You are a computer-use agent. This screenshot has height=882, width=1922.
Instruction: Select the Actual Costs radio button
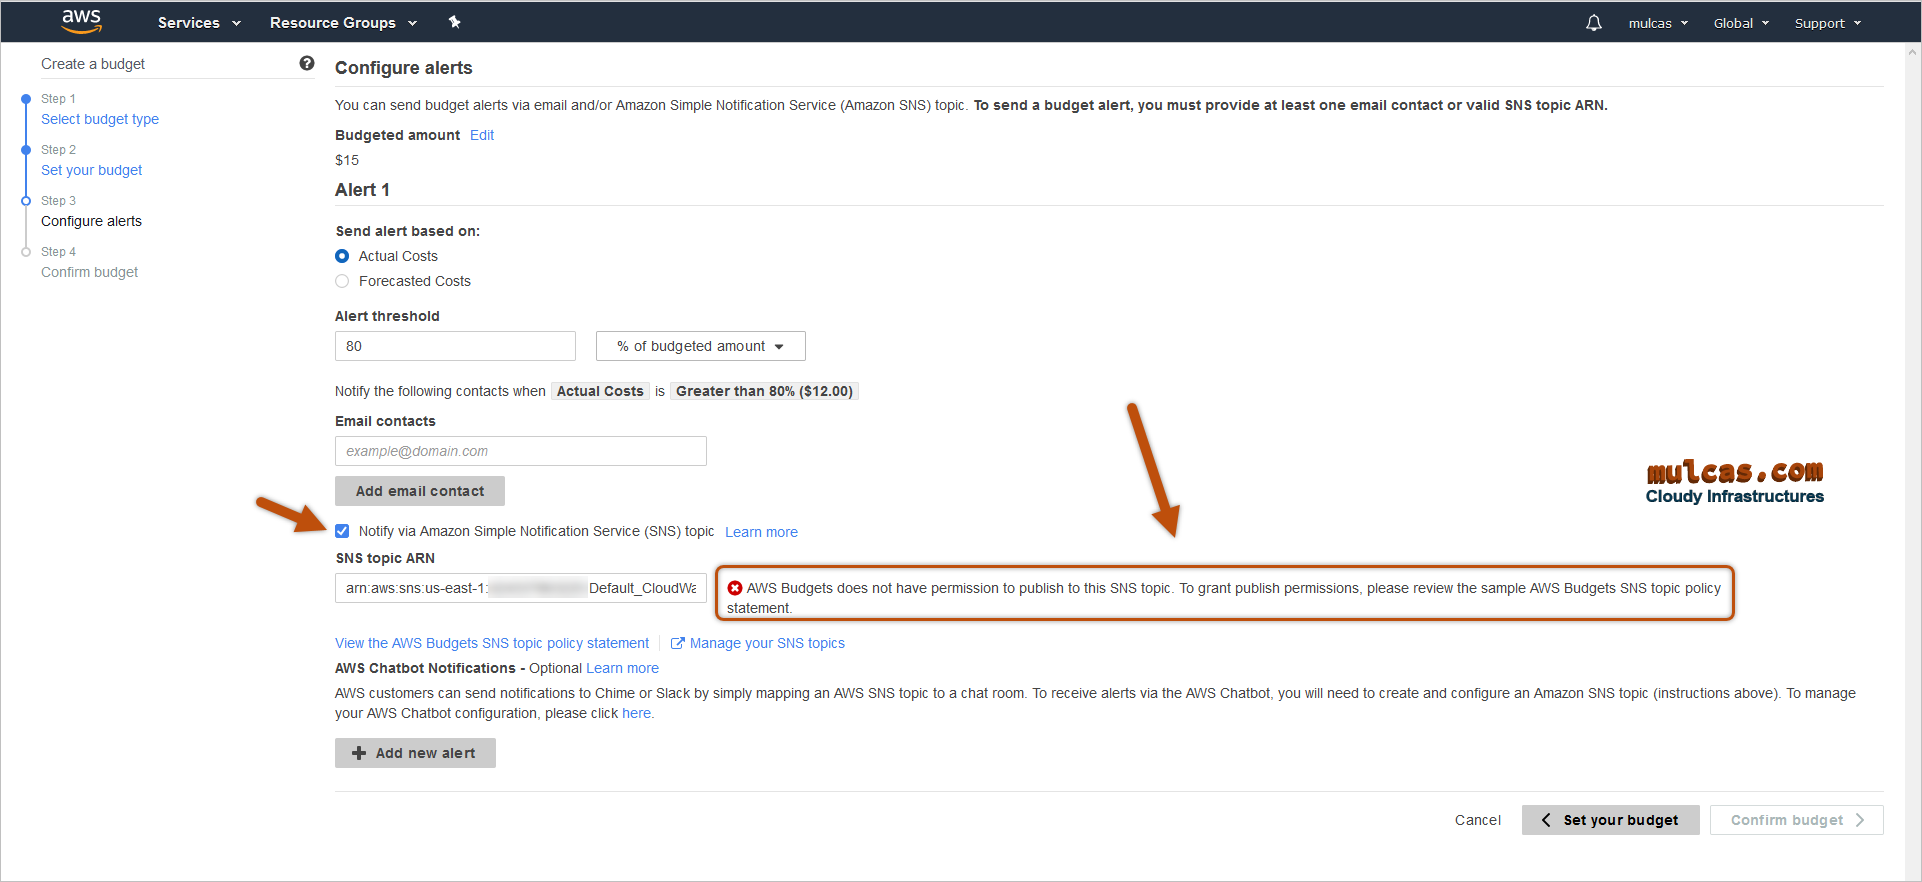pyautogui.click(x=342, y=256)
